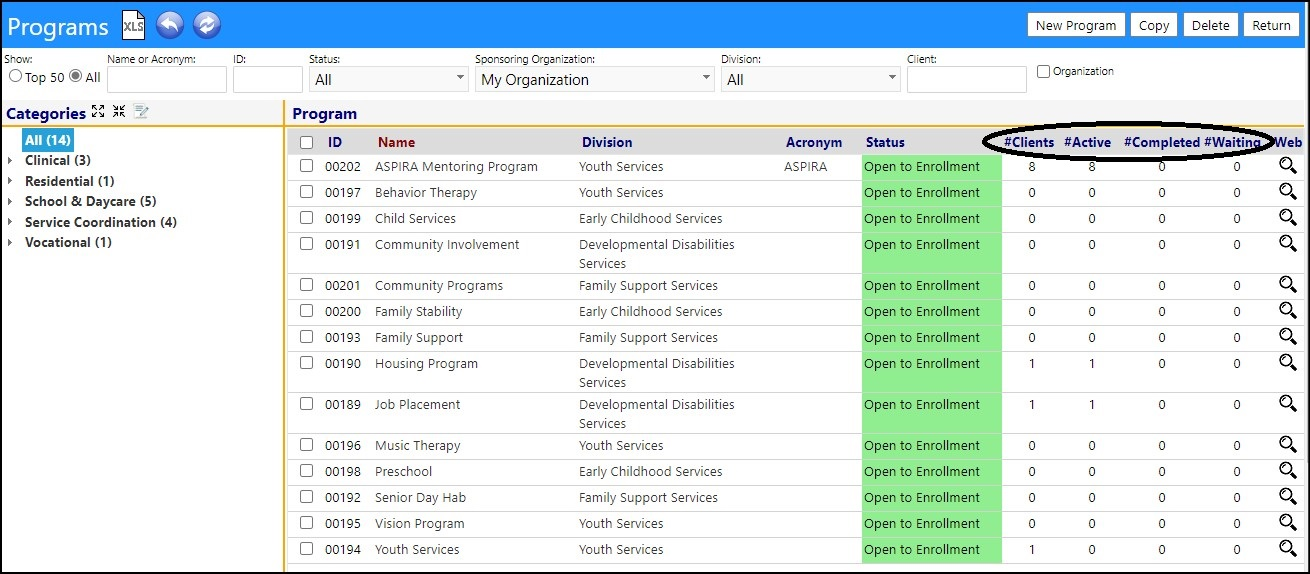Click magnifier icon for Vision Program

tap(1287, 523)
